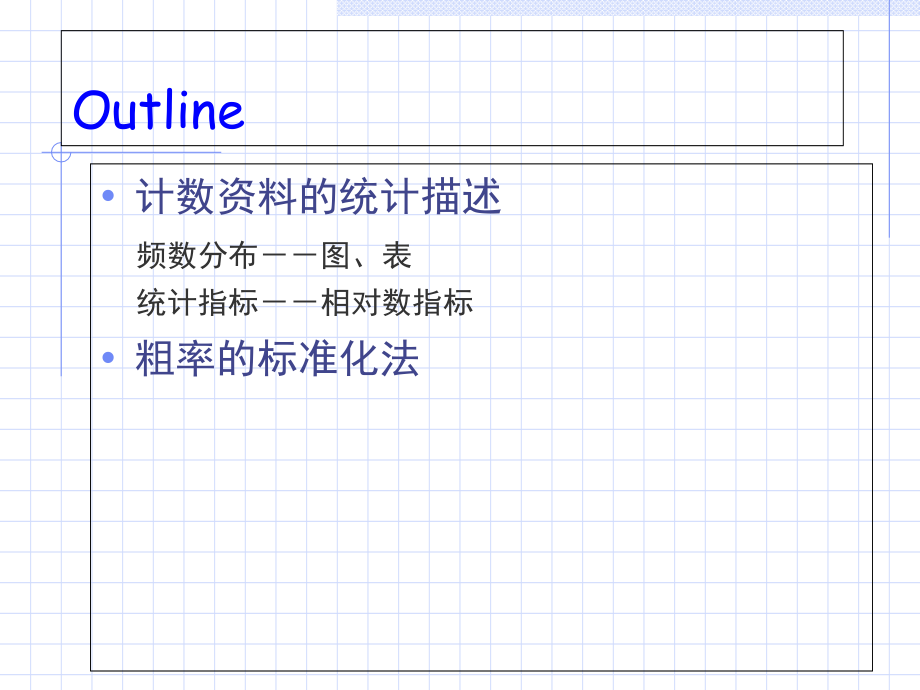
Task: Click the Outline title text
Action: (x=158, y=110)
